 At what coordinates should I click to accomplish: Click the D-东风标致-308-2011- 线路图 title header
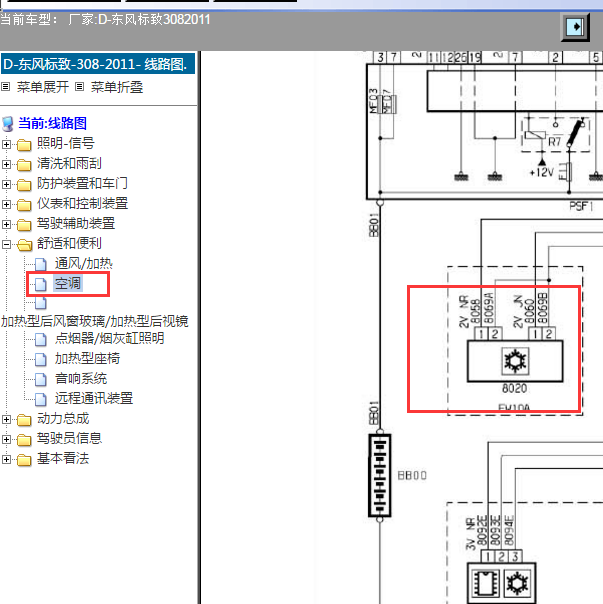[98, 64]
